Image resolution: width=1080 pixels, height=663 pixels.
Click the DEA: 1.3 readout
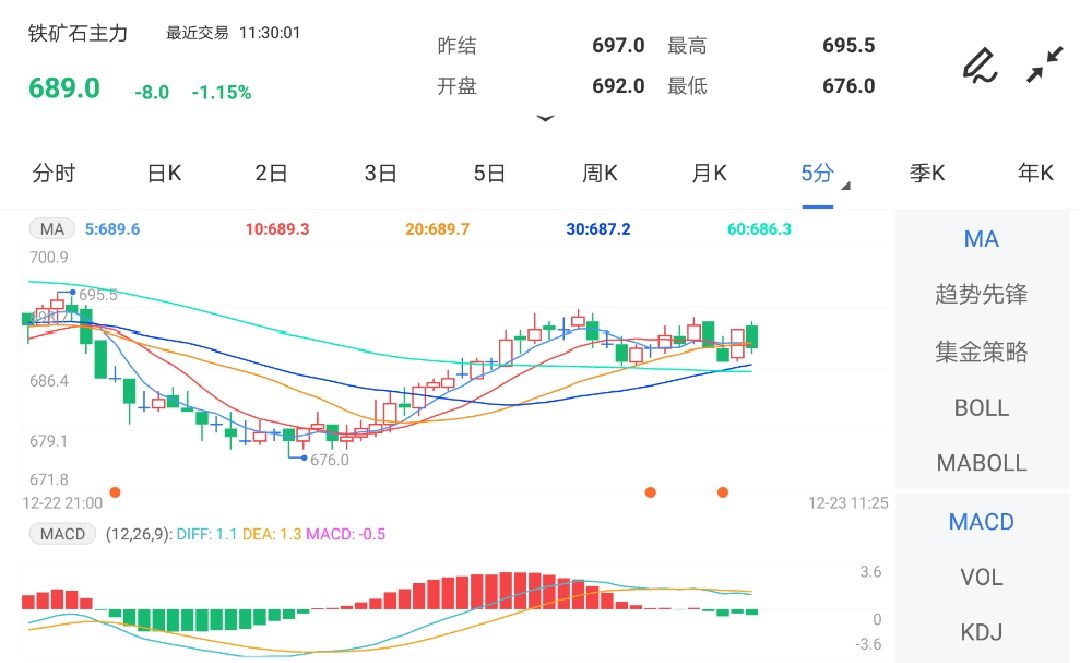(x=271, y=534)
